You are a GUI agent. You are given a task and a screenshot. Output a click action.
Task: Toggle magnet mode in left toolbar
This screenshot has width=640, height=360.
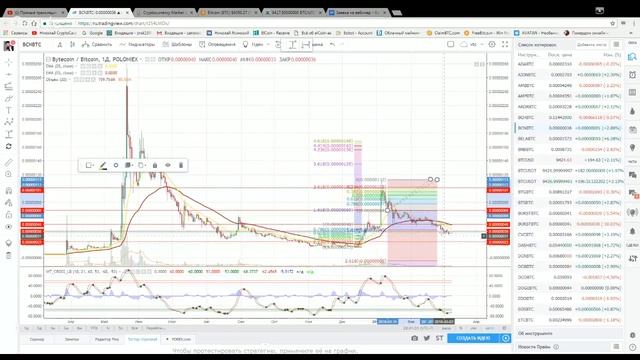coord(9,191)
